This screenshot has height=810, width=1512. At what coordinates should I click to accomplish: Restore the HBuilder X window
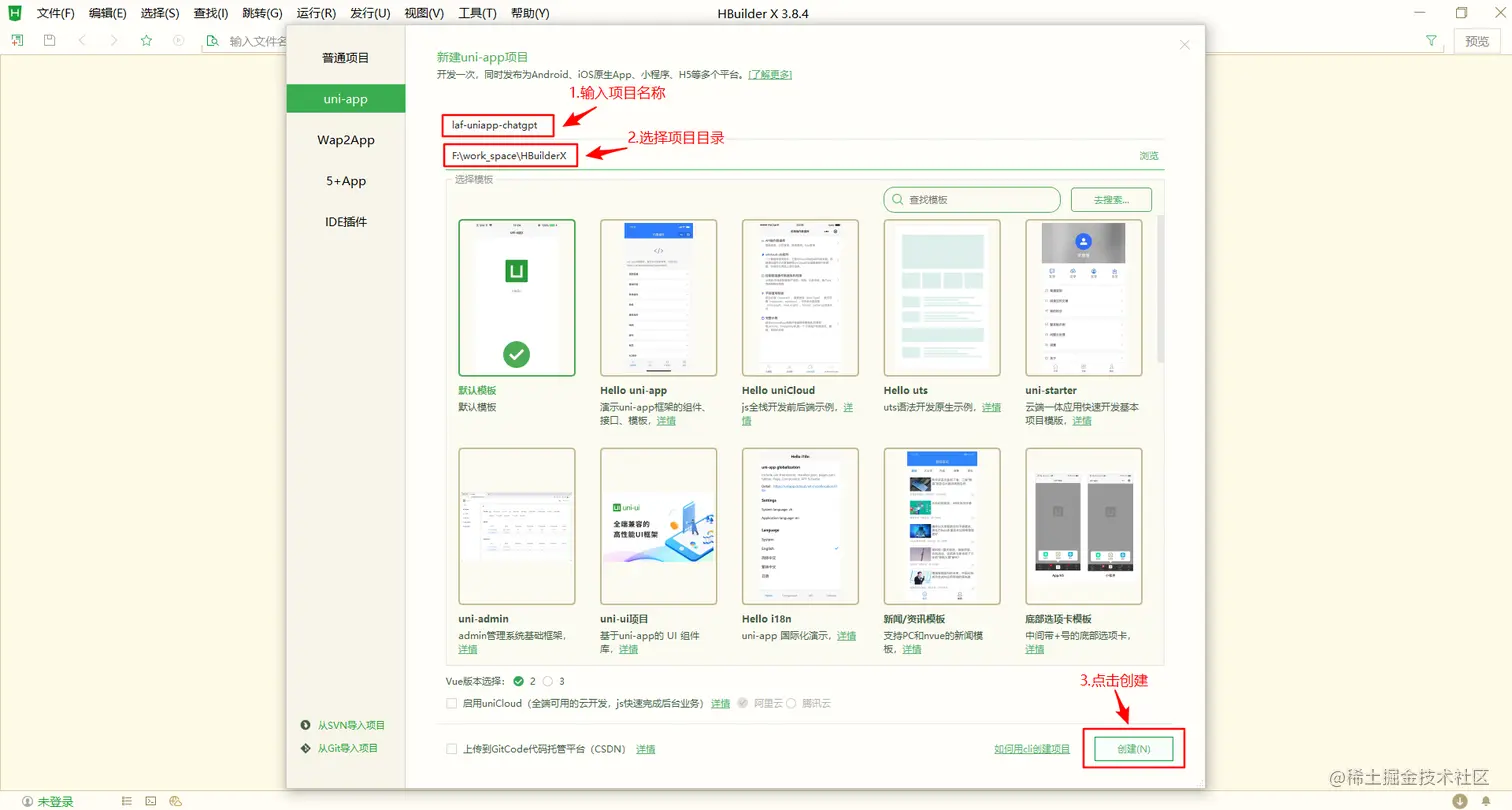coord(1462,13)
